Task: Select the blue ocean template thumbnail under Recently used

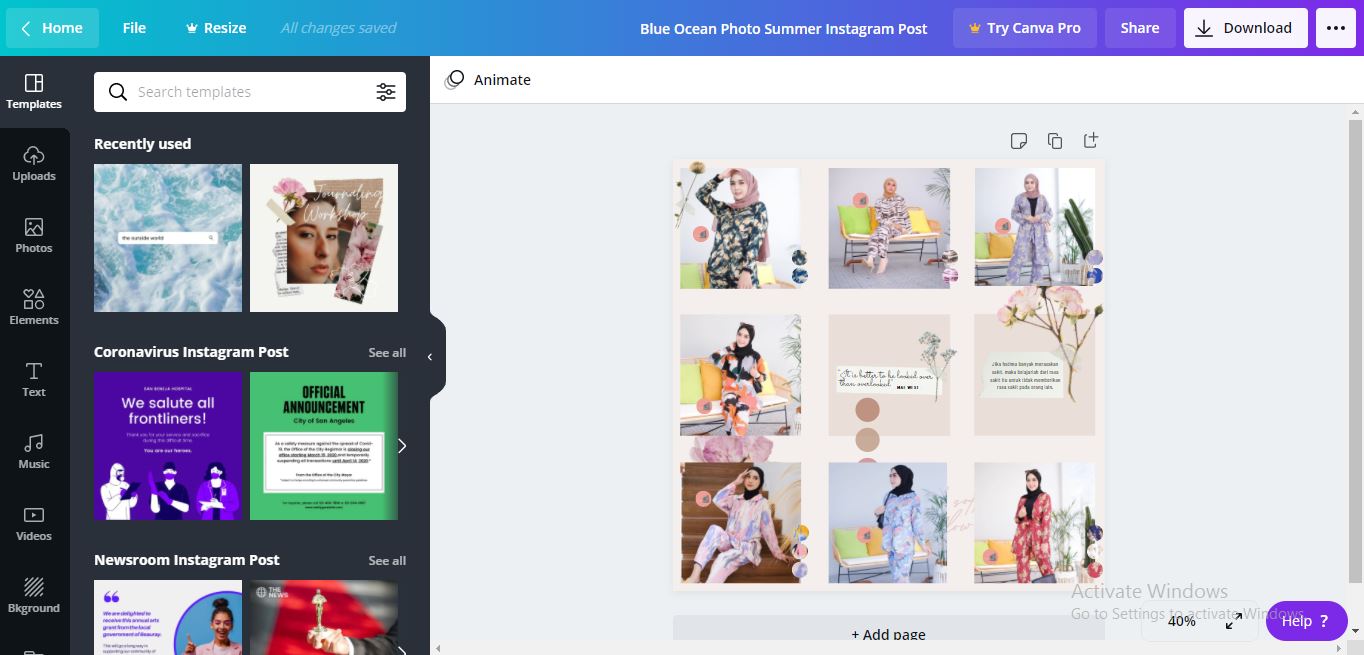Action: tap(167, 237)
